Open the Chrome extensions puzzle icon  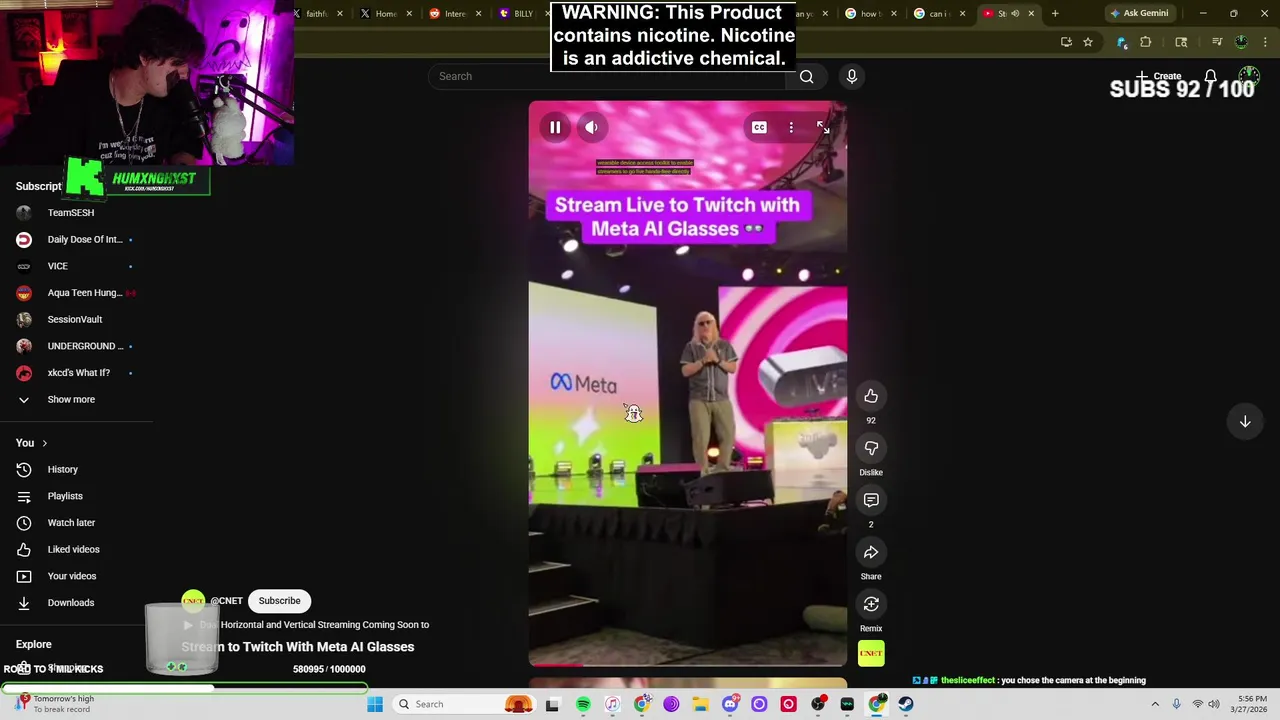pyautogui.click(x=1146, y=42)
